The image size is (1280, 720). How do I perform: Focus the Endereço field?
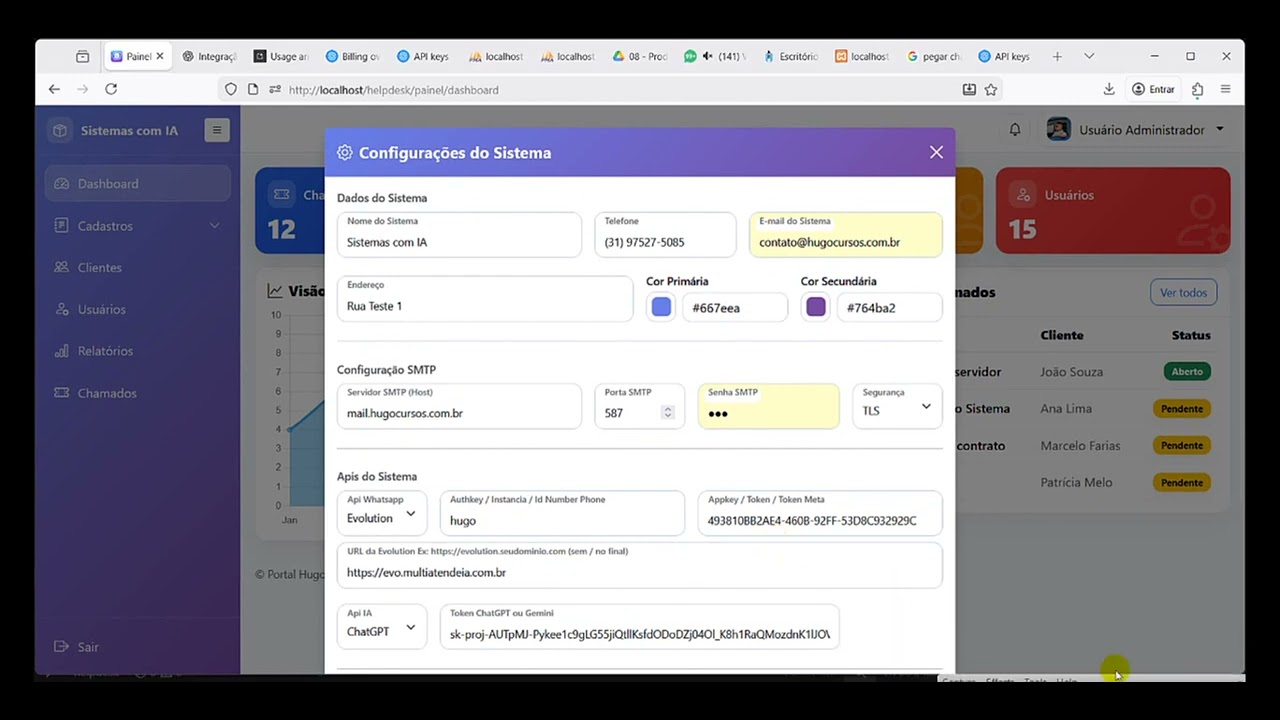click(x=485, y=299)
